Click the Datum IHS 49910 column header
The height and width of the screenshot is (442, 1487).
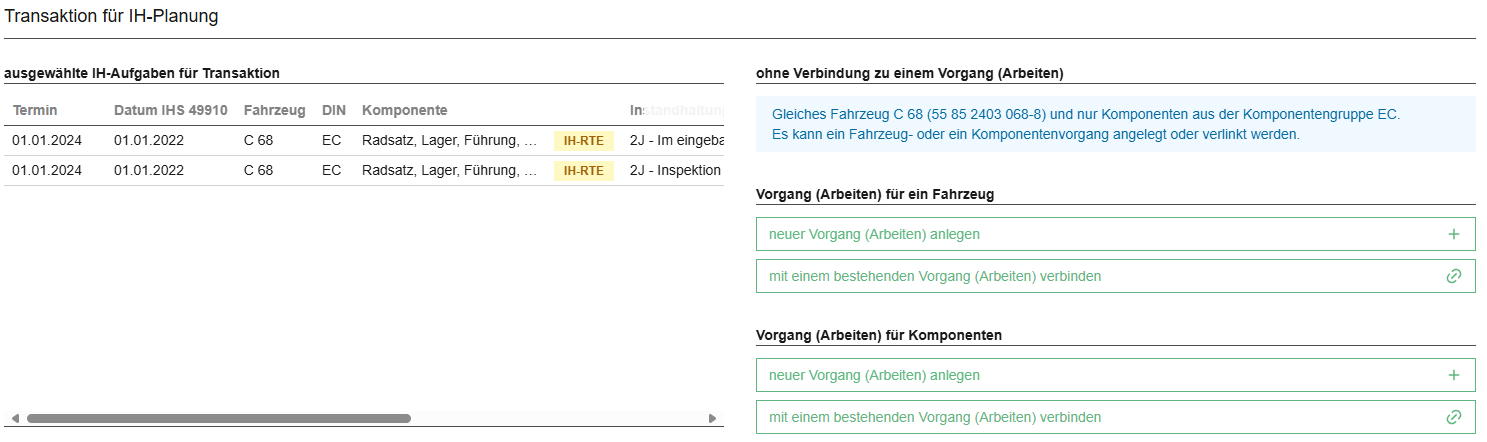[171, 110]
